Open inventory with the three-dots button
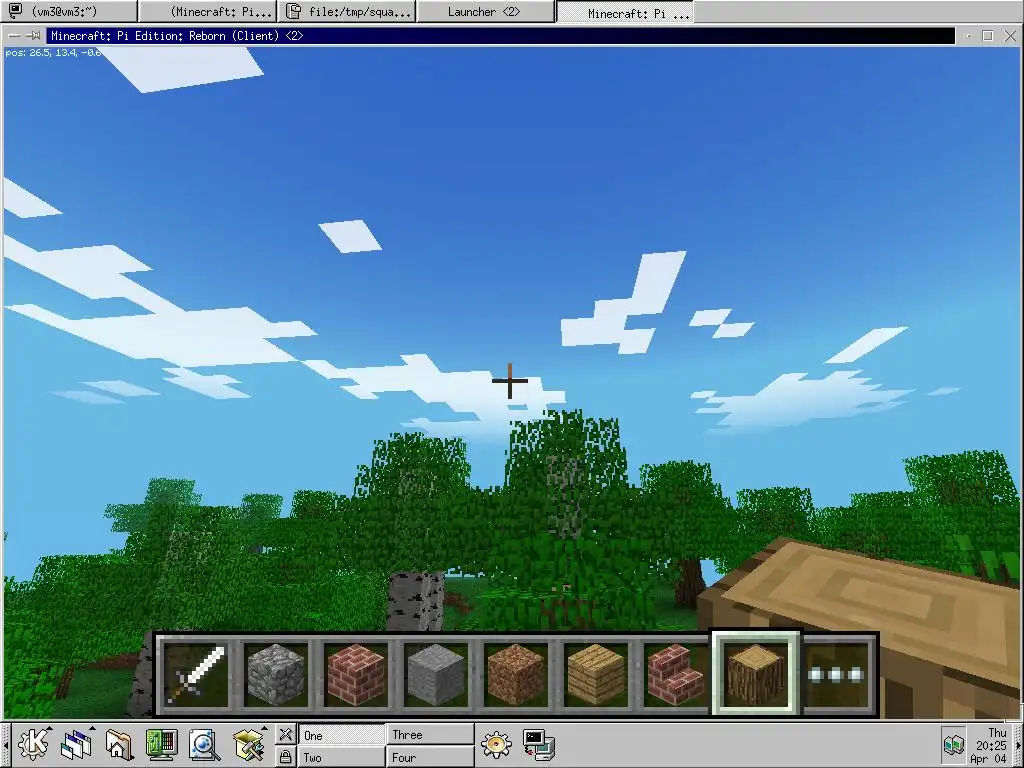Image resolution: width=1024 pixels, height=768 pixels. [x=837, y=674]
